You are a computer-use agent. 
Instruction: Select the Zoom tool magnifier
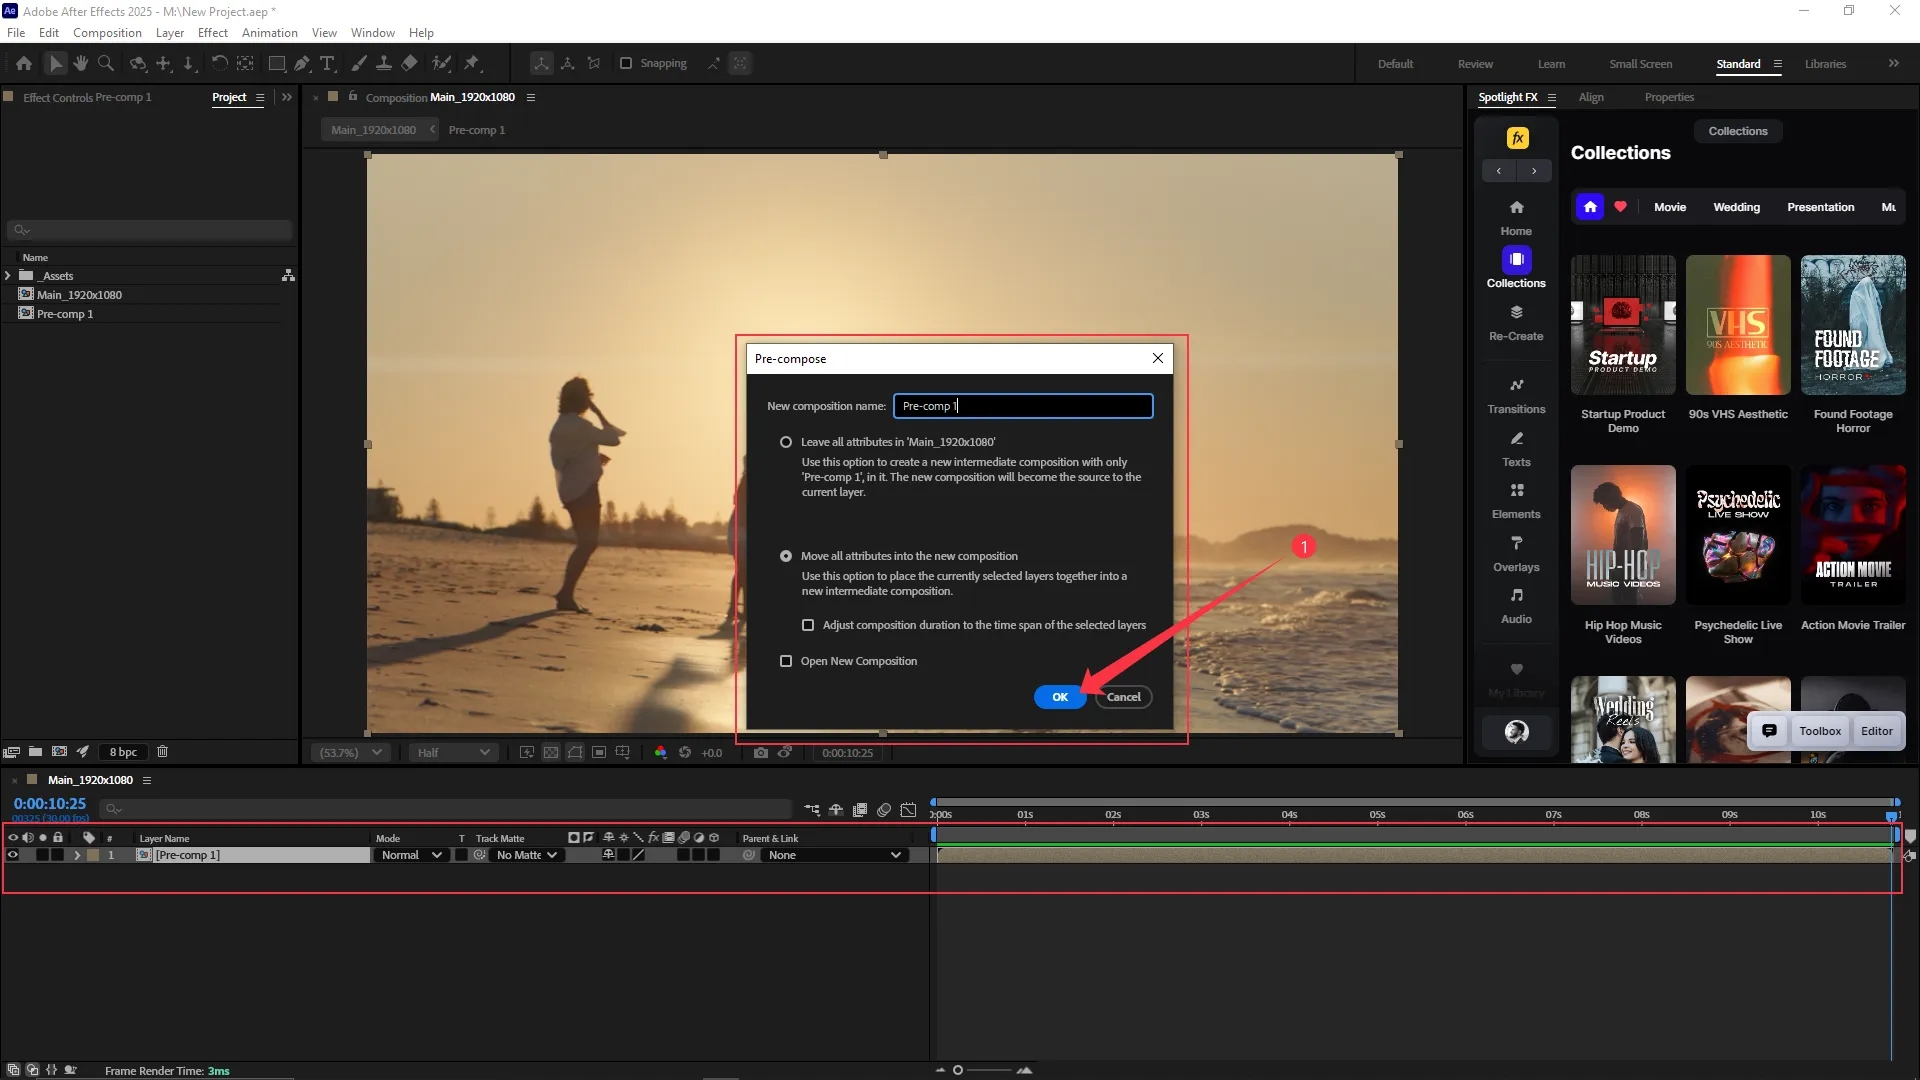click(105, 63)
